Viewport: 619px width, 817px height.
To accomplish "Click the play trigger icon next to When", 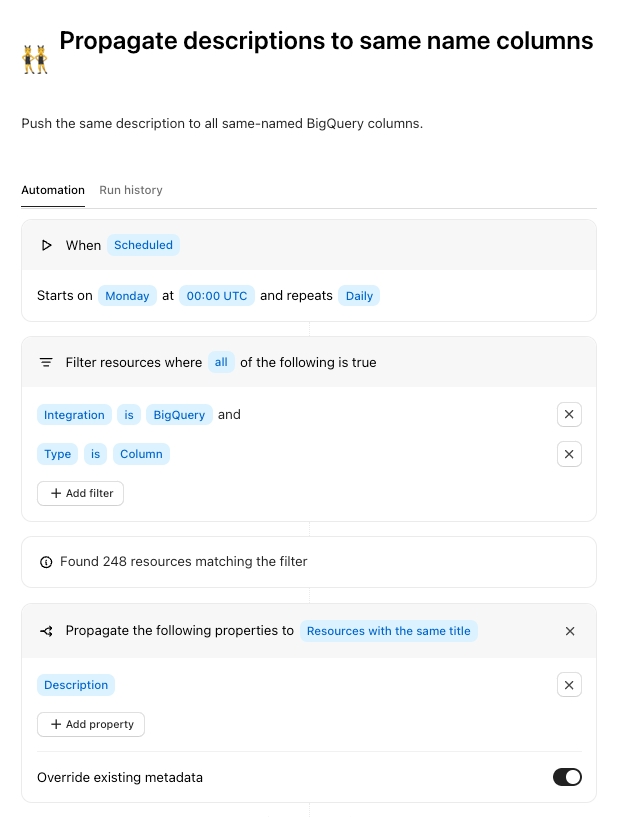I will pos(46,245).
